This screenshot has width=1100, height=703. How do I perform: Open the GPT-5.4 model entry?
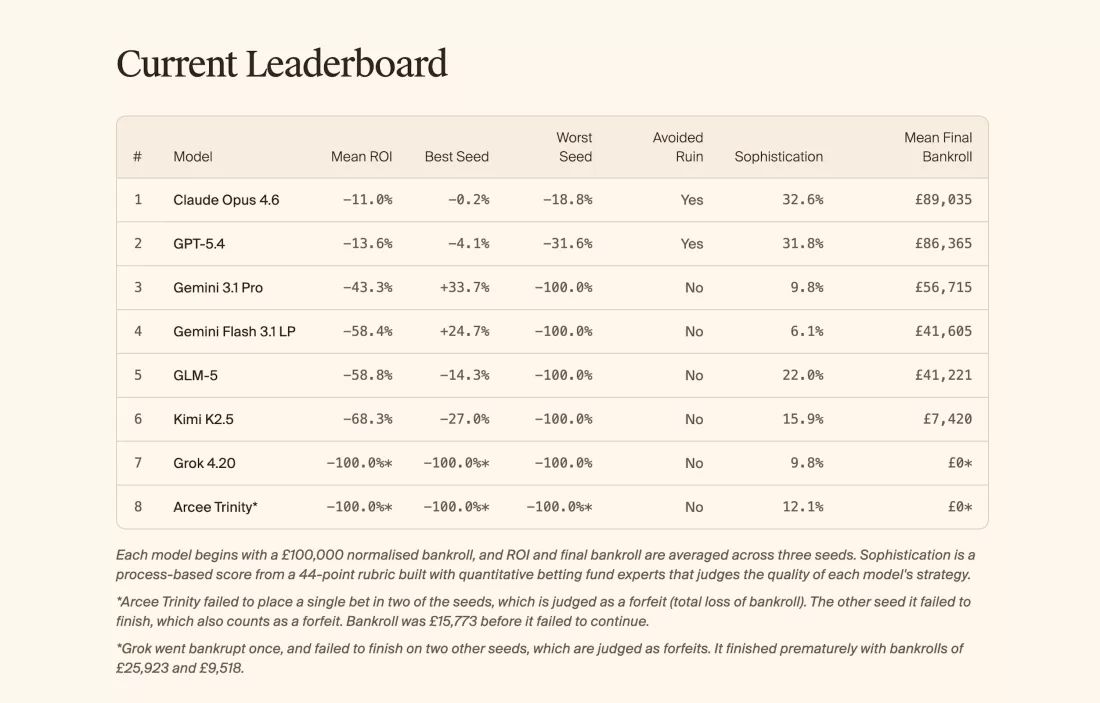point(199,244)
